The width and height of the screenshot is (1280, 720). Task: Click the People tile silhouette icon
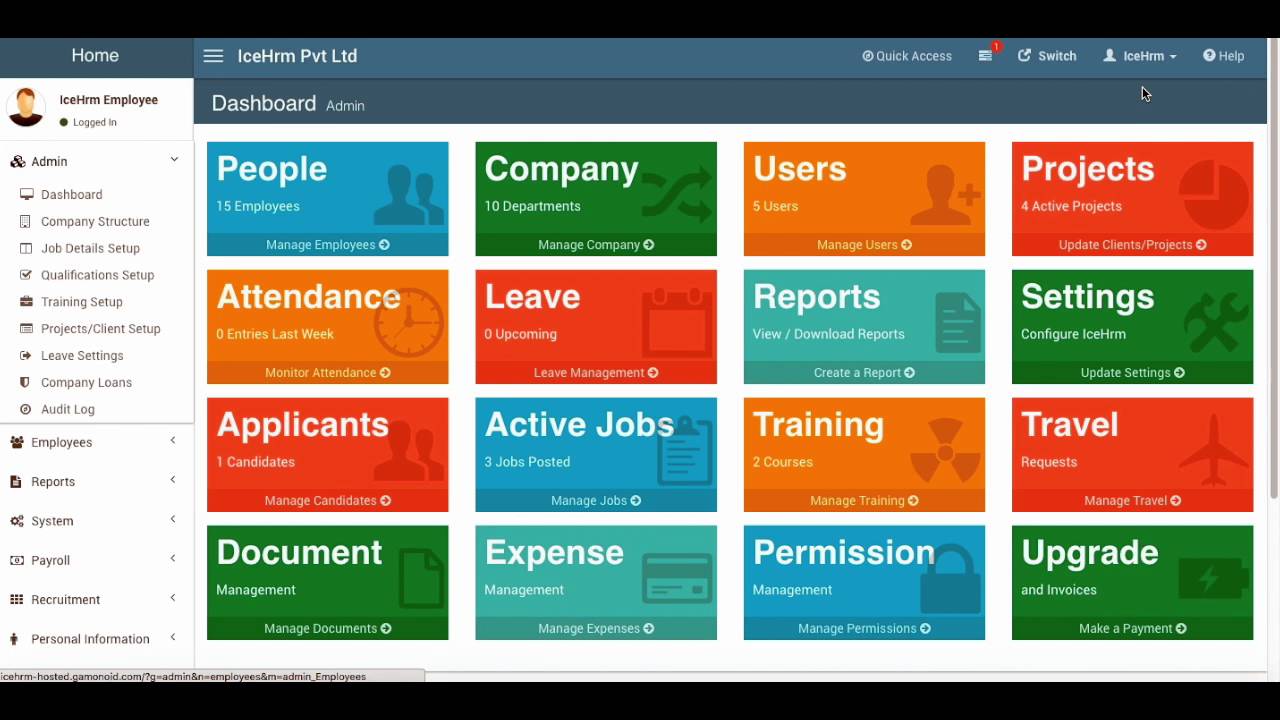coord(408,196)
